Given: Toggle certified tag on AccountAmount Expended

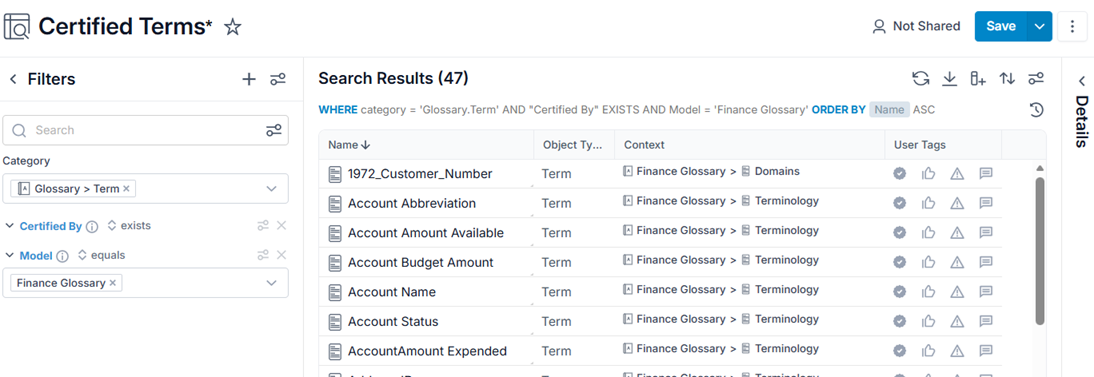Looking at the screenshot, I should tap(900, 351).
